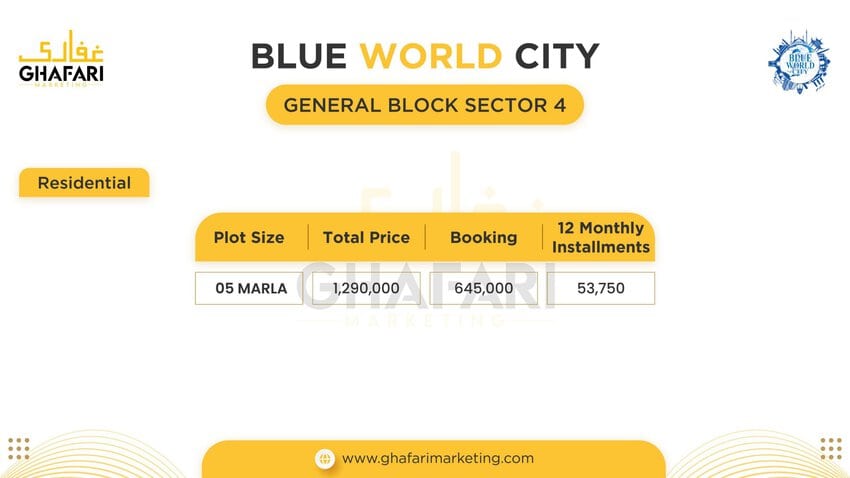Click the yellow footer bar

[434, 459]
